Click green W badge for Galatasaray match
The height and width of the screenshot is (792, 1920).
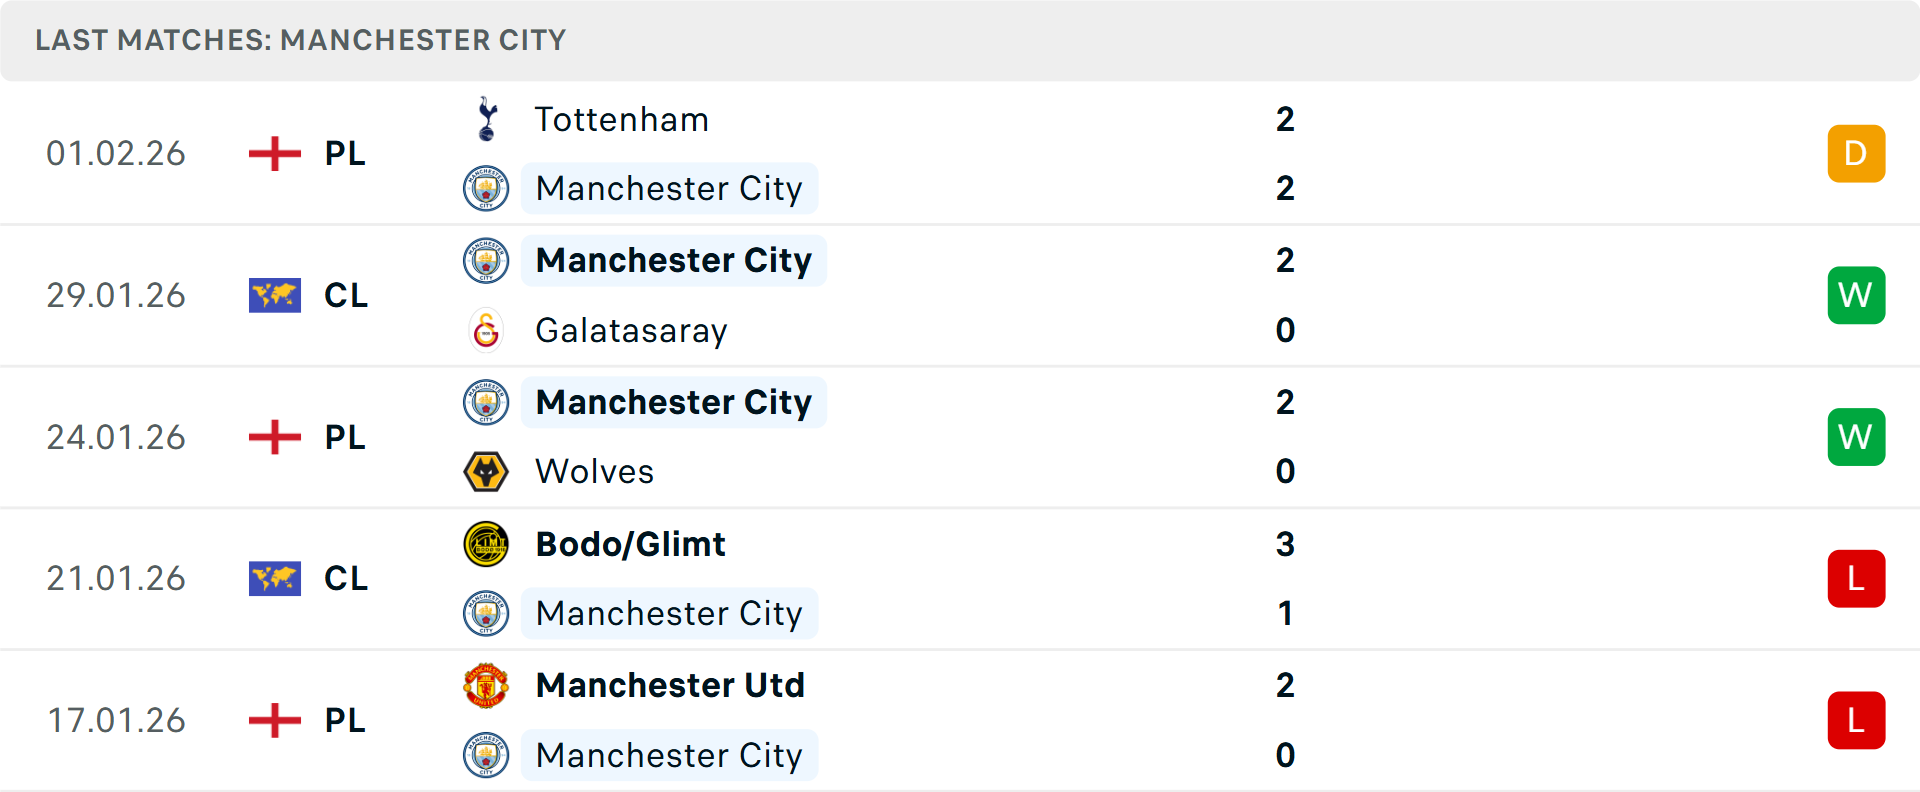[1856, 295]
